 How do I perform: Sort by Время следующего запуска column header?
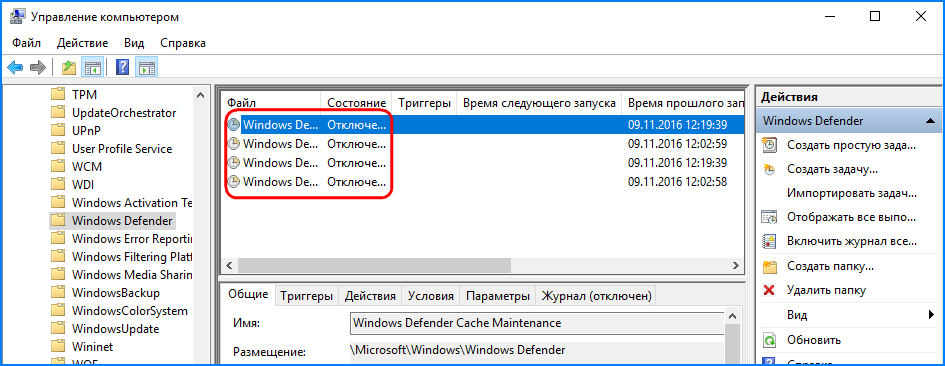click(539, 103)
